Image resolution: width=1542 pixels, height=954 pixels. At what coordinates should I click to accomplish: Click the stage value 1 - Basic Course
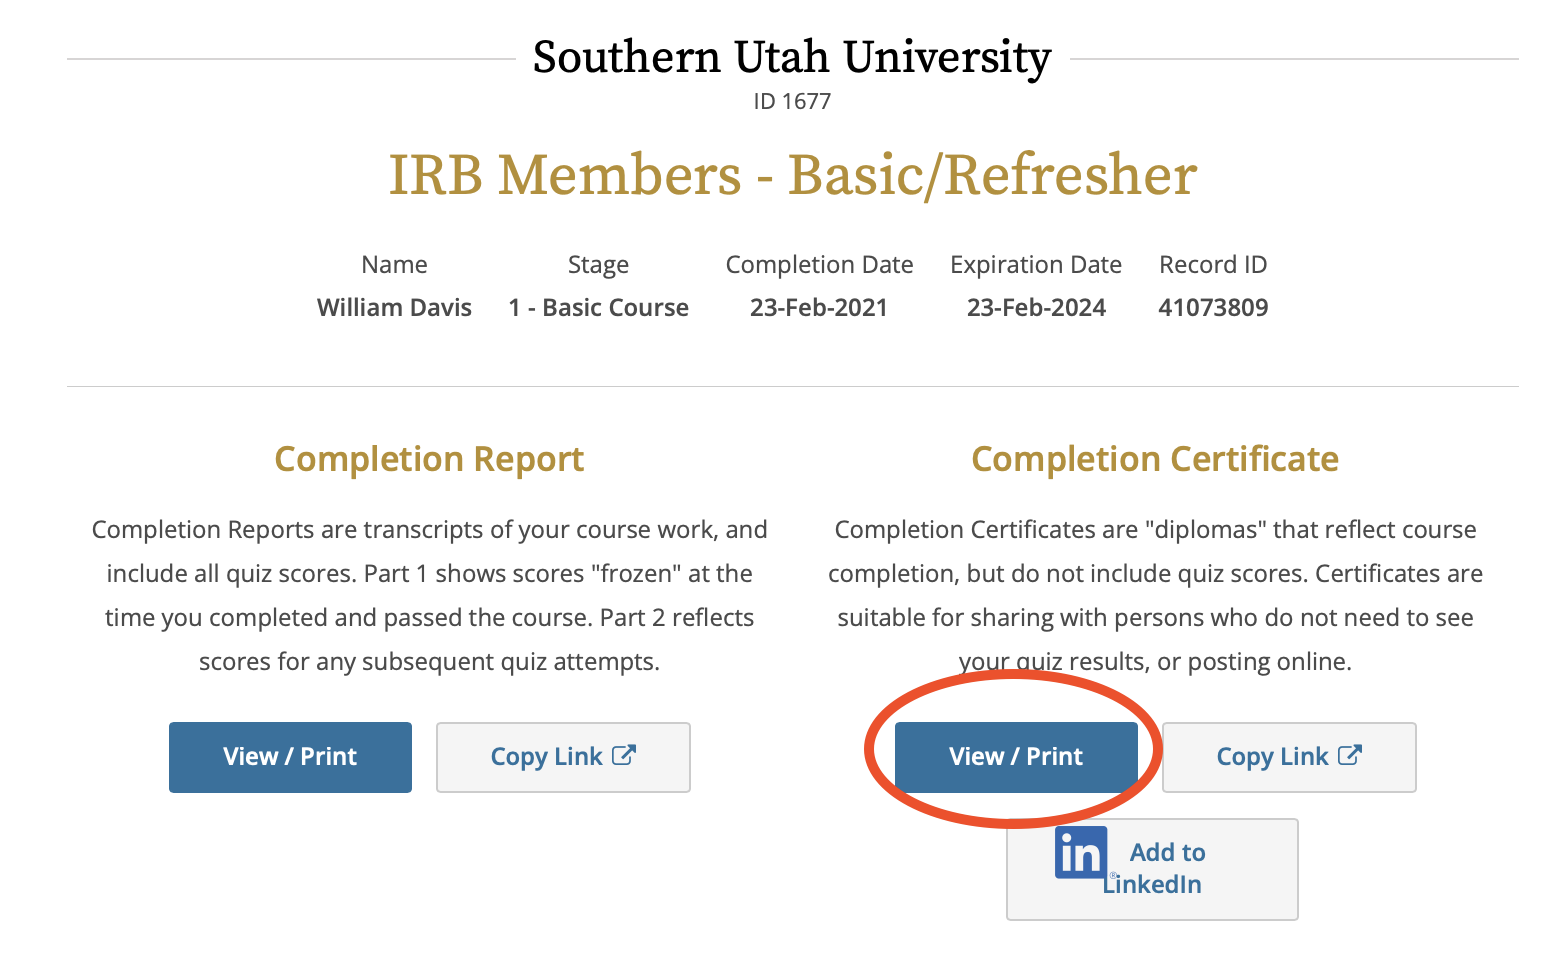coord(598,307)
